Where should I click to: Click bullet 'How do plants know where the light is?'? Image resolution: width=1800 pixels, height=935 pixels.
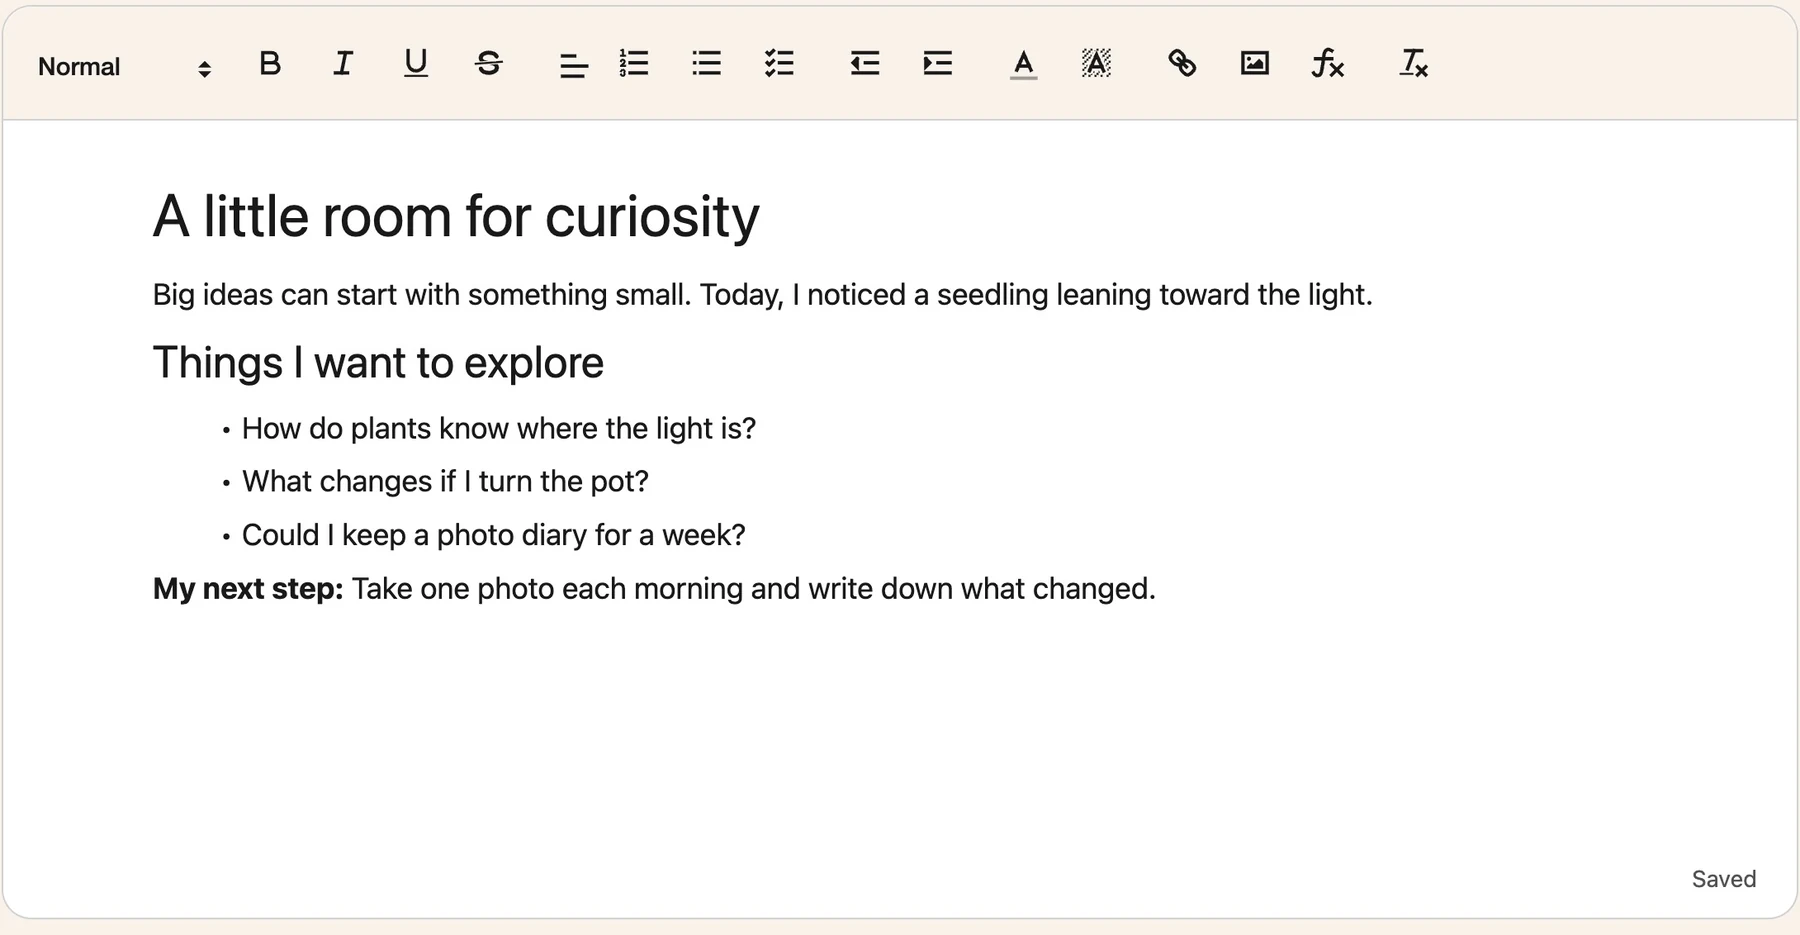click(x=499, y=429)
